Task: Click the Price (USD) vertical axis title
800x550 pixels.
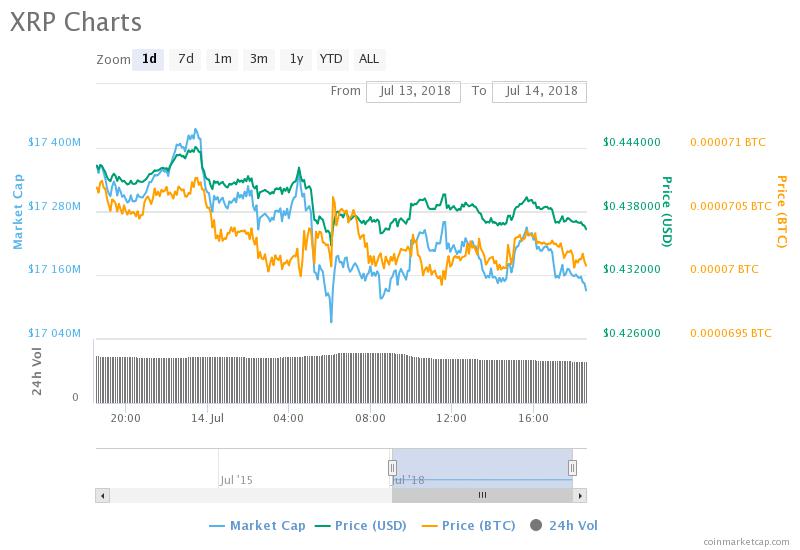Action: [x=667, y=211]
